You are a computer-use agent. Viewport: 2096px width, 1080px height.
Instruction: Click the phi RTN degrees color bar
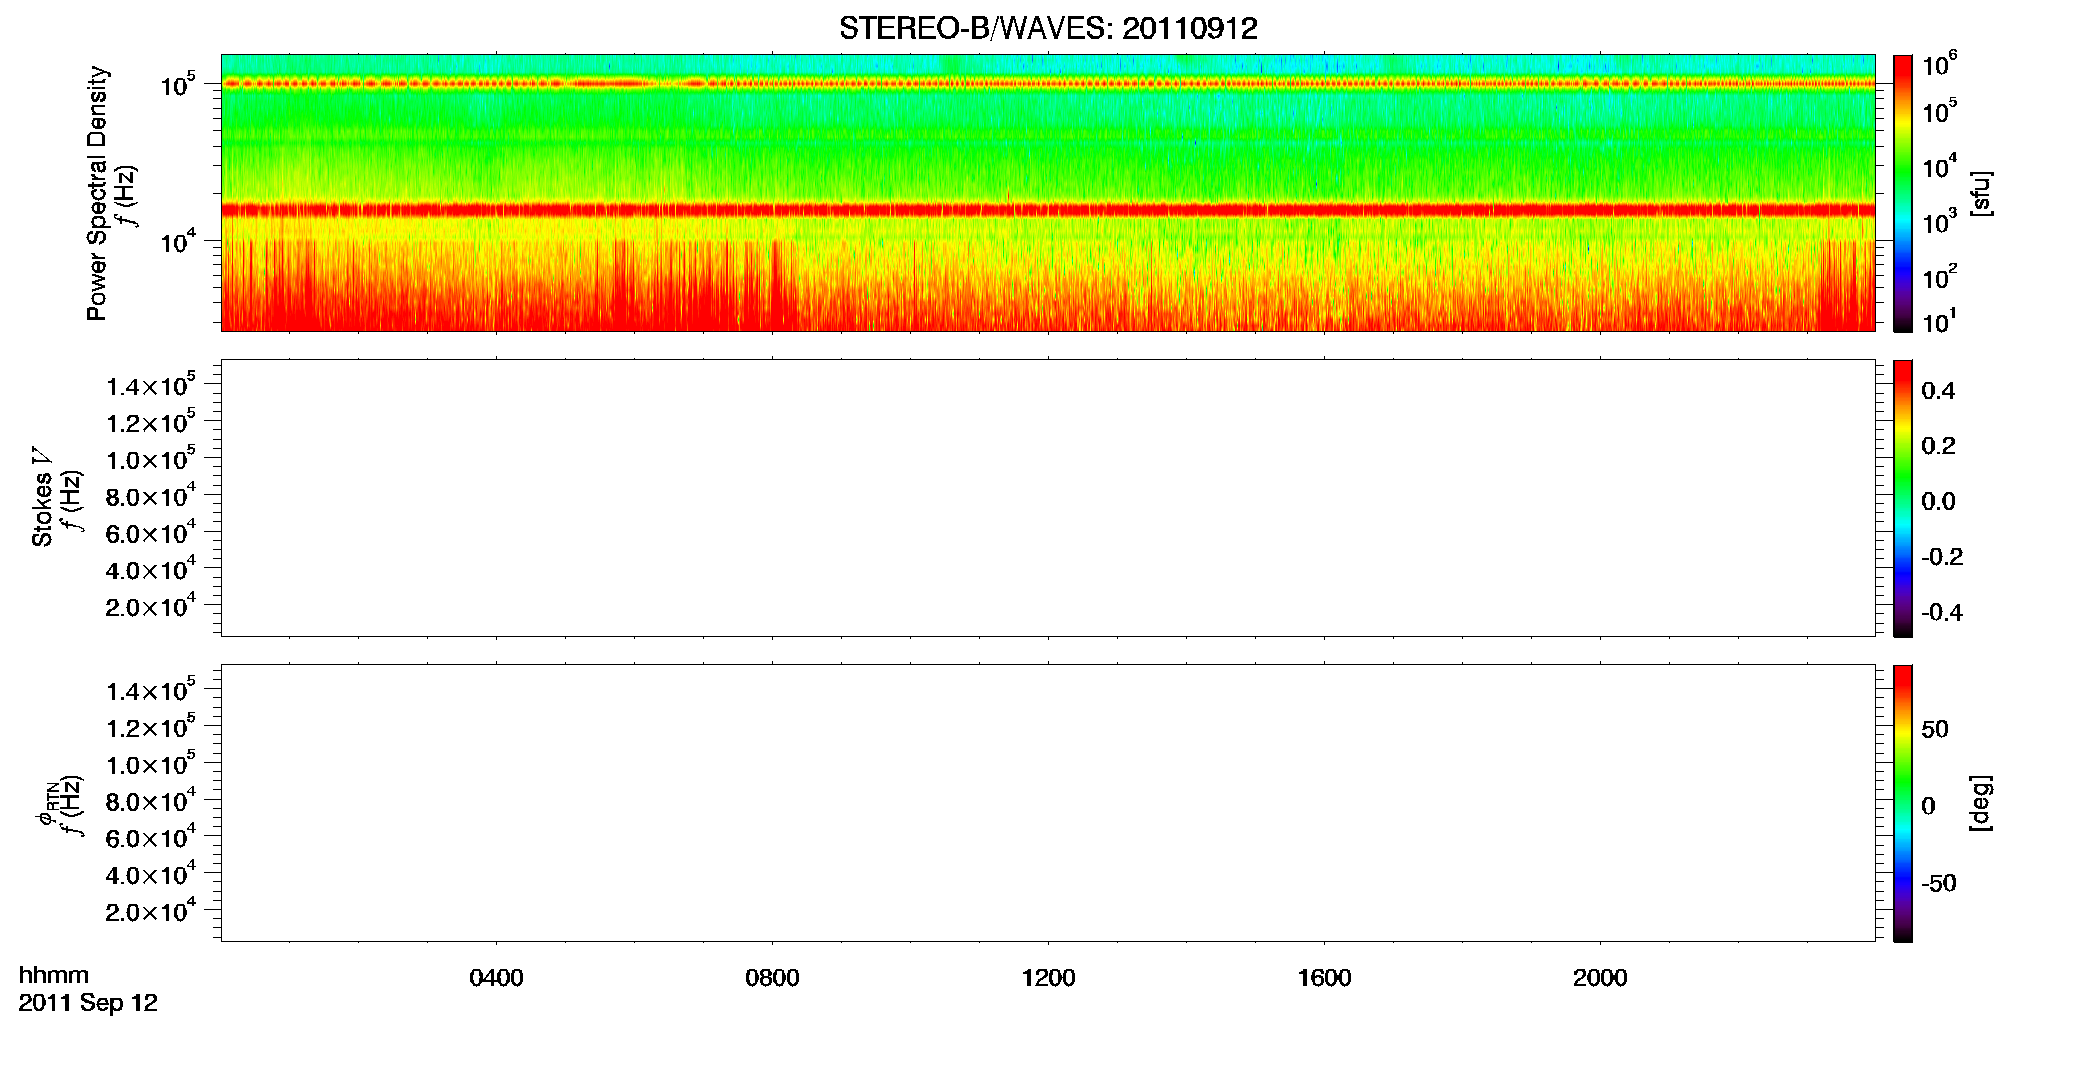1902,803
